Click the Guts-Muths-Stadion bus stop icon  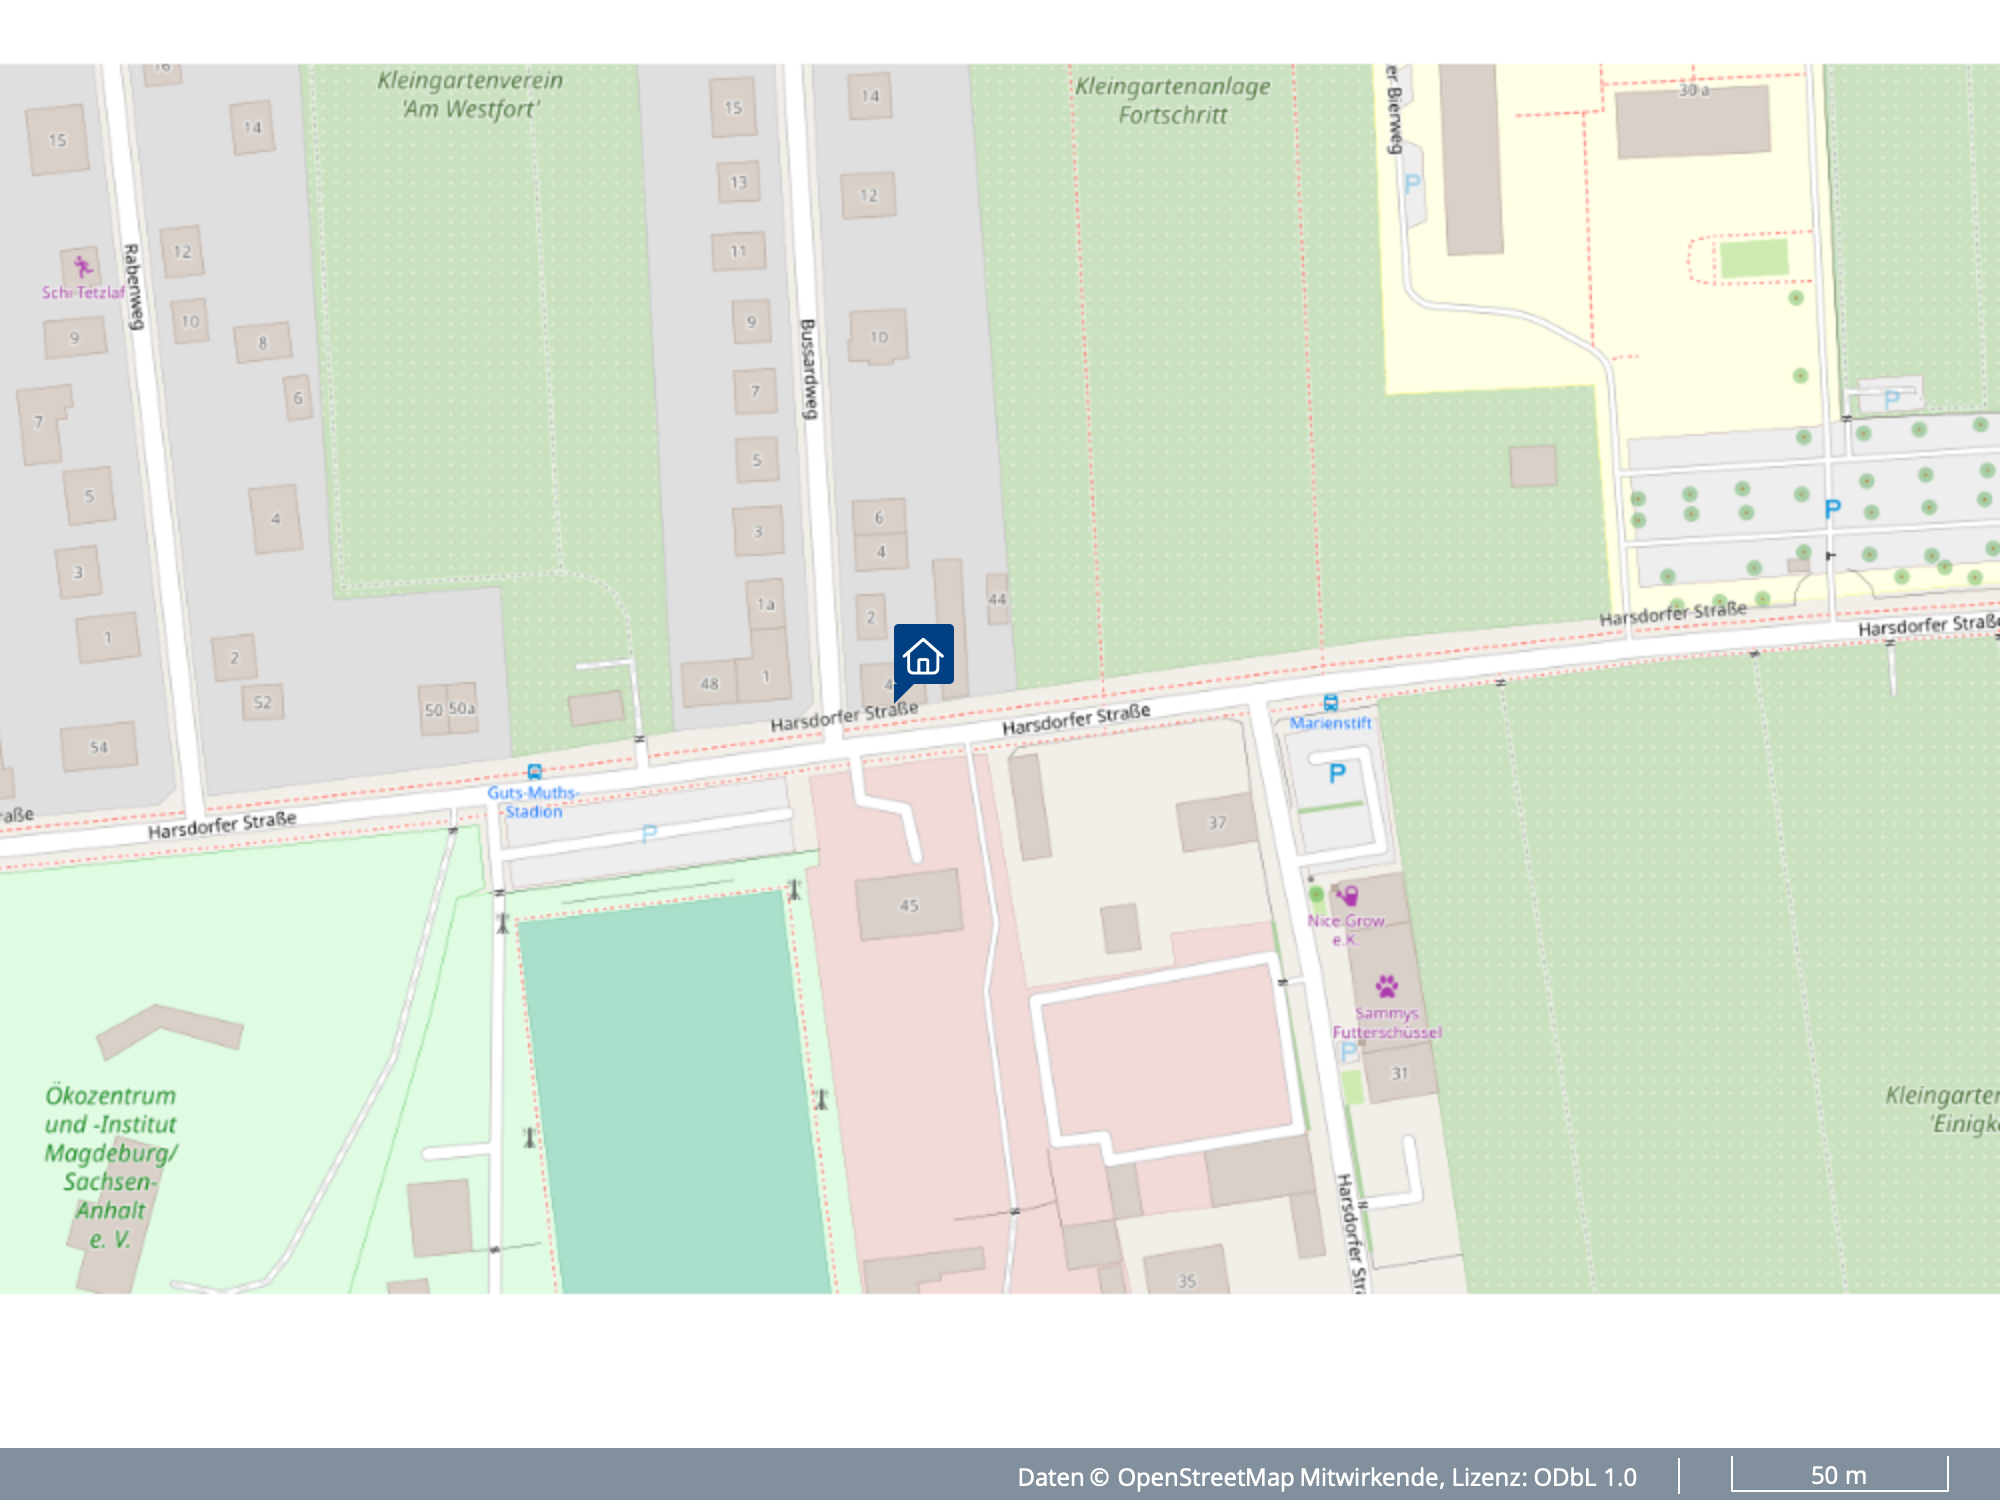pyautogui.click(x=535, y=772)
